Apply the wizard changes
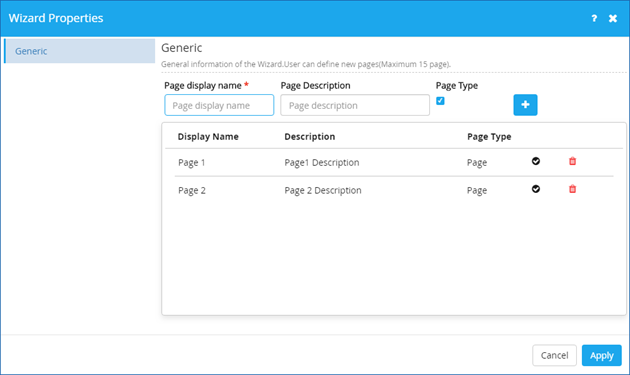 (601, 355)
